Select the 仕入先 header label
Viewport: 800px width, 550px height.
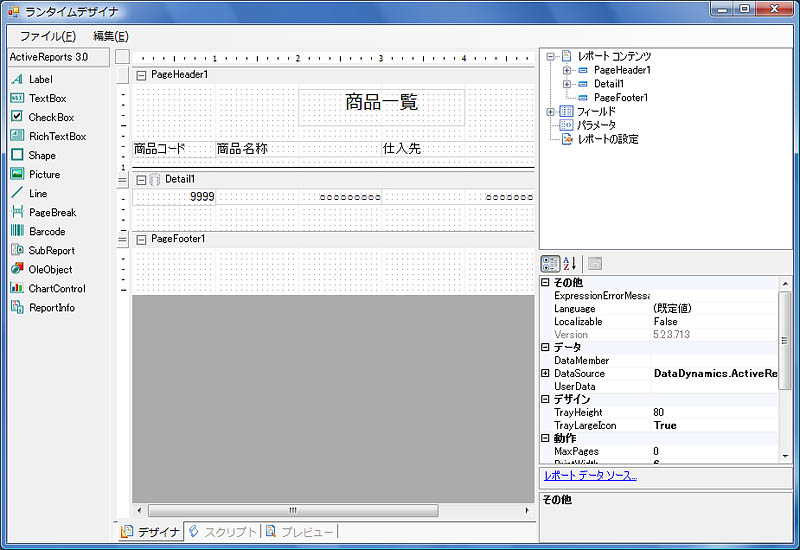[x=458, y=149]
